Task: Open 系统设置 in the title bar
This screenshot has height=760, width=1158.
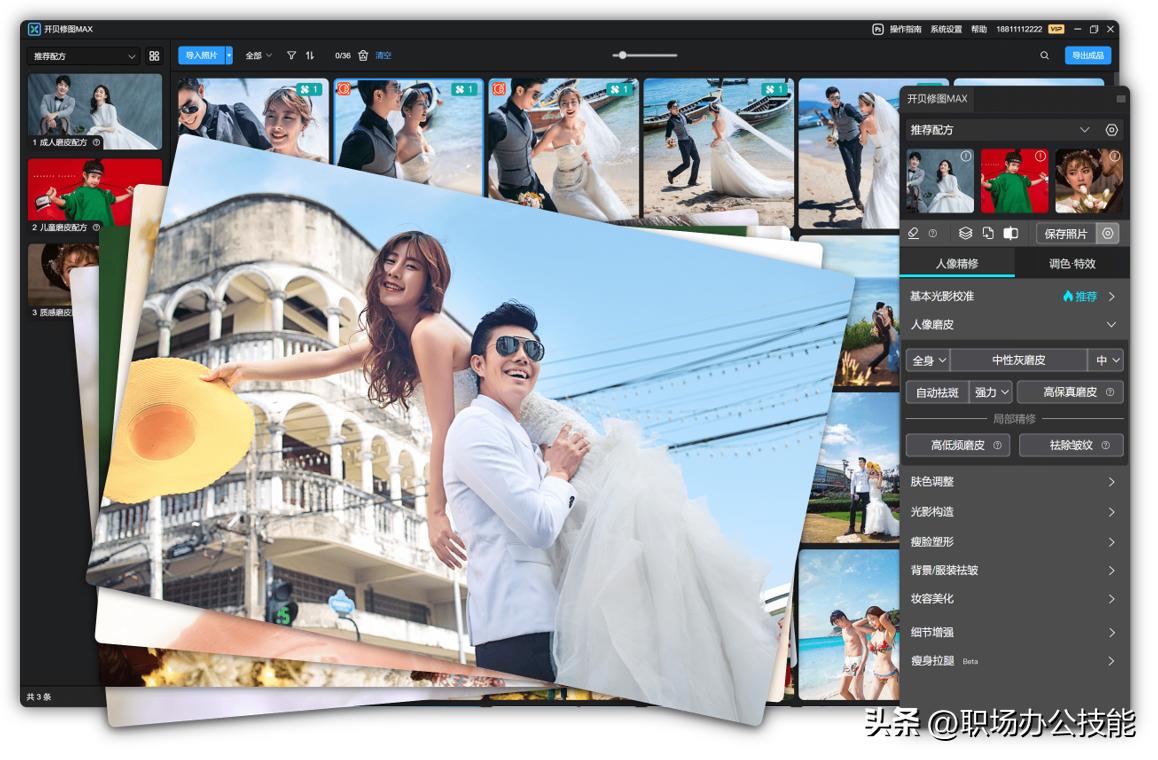Action: click(945, 29)
